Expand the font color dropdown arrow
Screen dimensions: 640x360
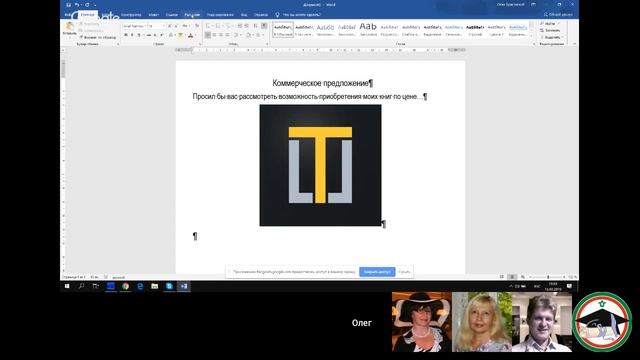(x=195, y=36)
